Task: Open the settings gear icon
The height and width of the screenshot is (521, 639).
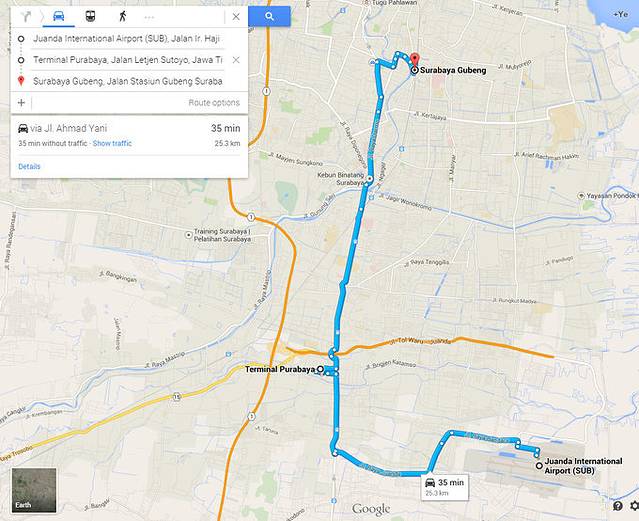Action: click(635, 506)
